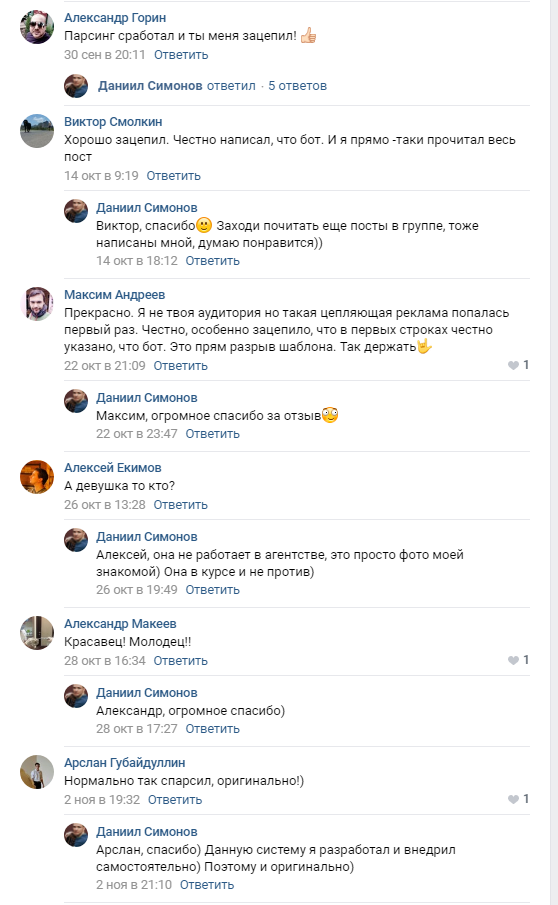Reply to Александр Горин's comment

[181, 55]
